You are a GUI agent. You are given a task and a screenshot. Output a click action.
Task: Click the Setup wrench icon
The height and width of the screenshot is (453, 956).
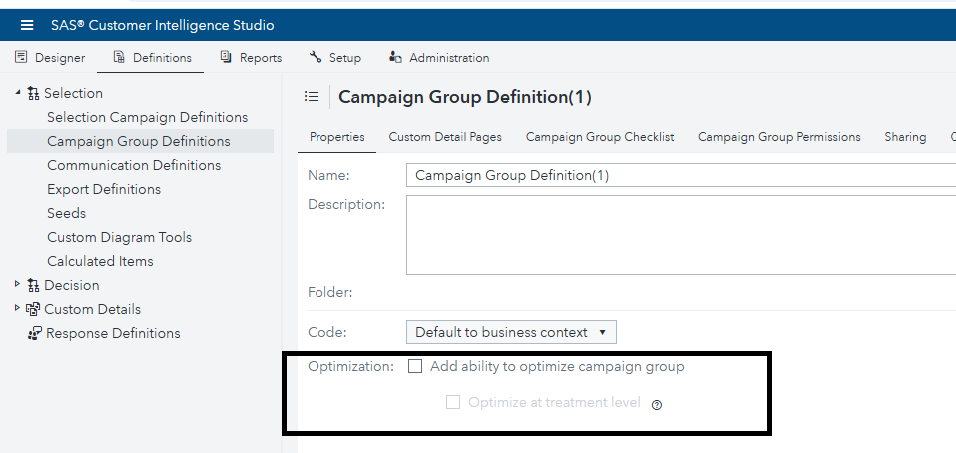[x=315, y=57]
